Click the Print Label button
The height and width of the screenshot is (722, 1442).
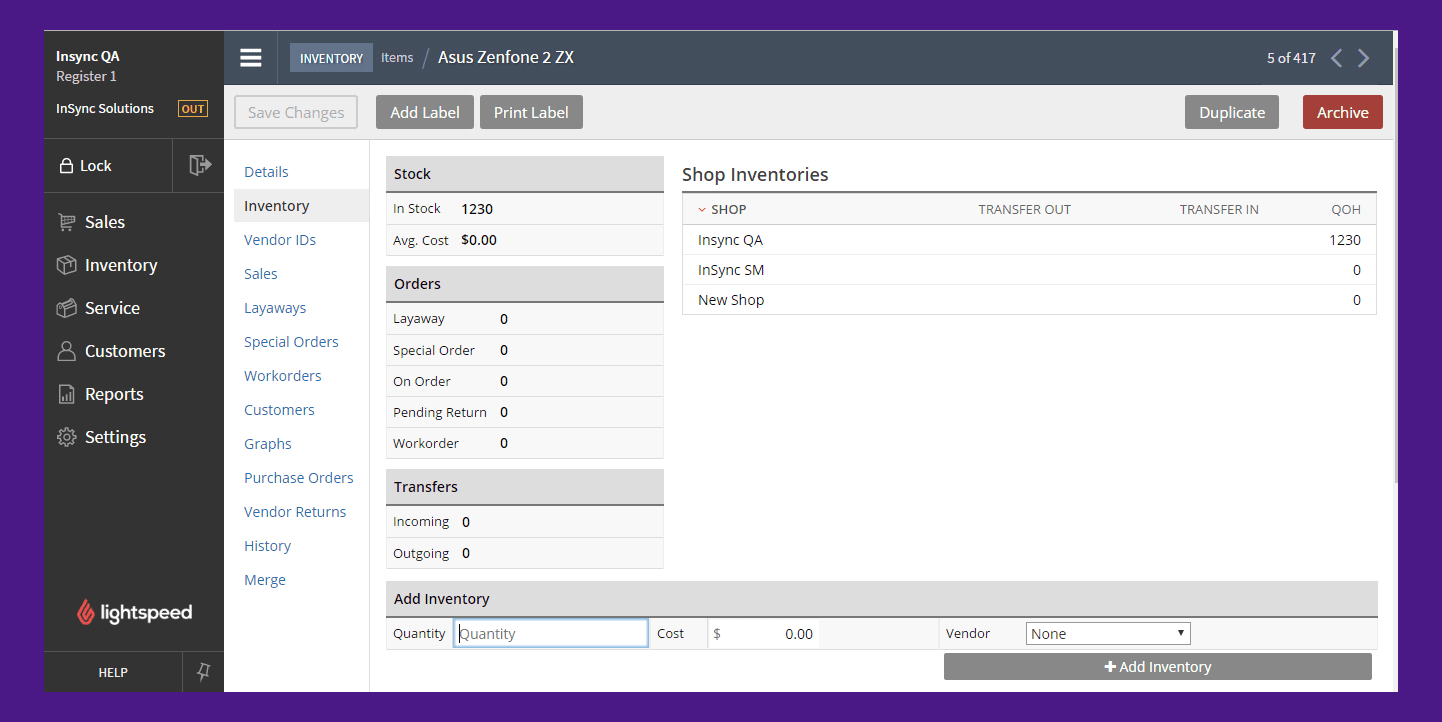coord(531,112)
